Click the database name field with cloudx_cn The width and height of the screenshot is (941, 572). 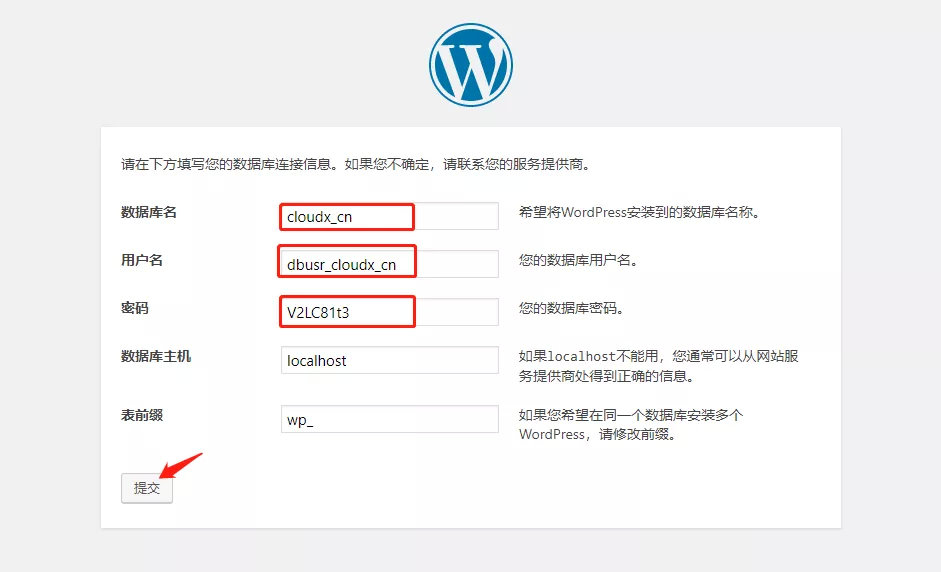tap(389, 216)
